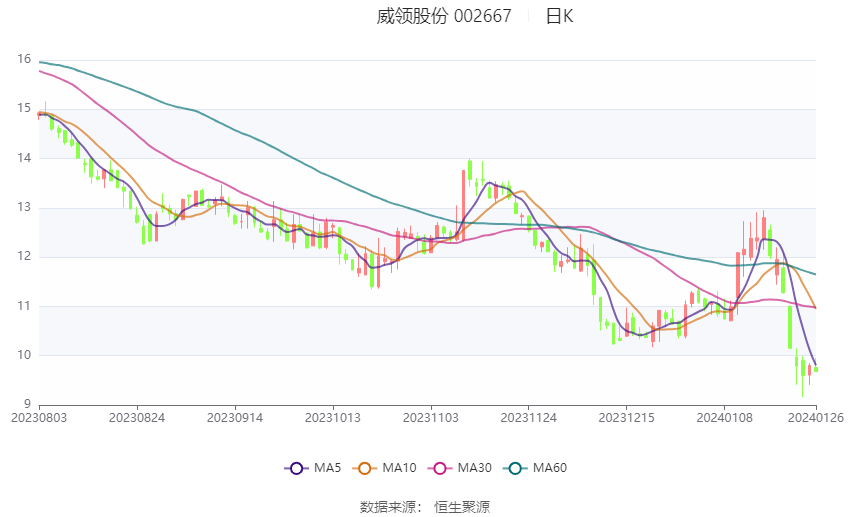Toggle the MA10 orange legend circle
The image size is (850, 517).
point(364,468)
